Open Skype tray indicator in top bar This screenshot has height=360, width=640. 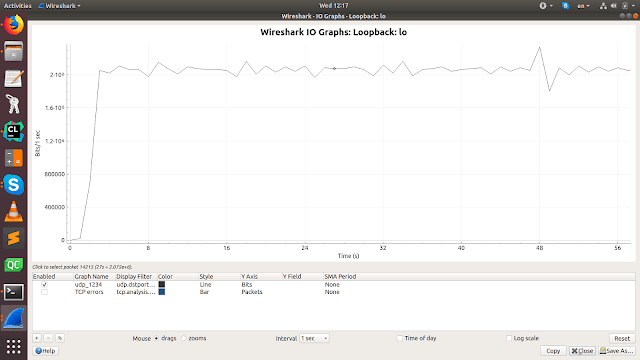click(x=565, y=6)
